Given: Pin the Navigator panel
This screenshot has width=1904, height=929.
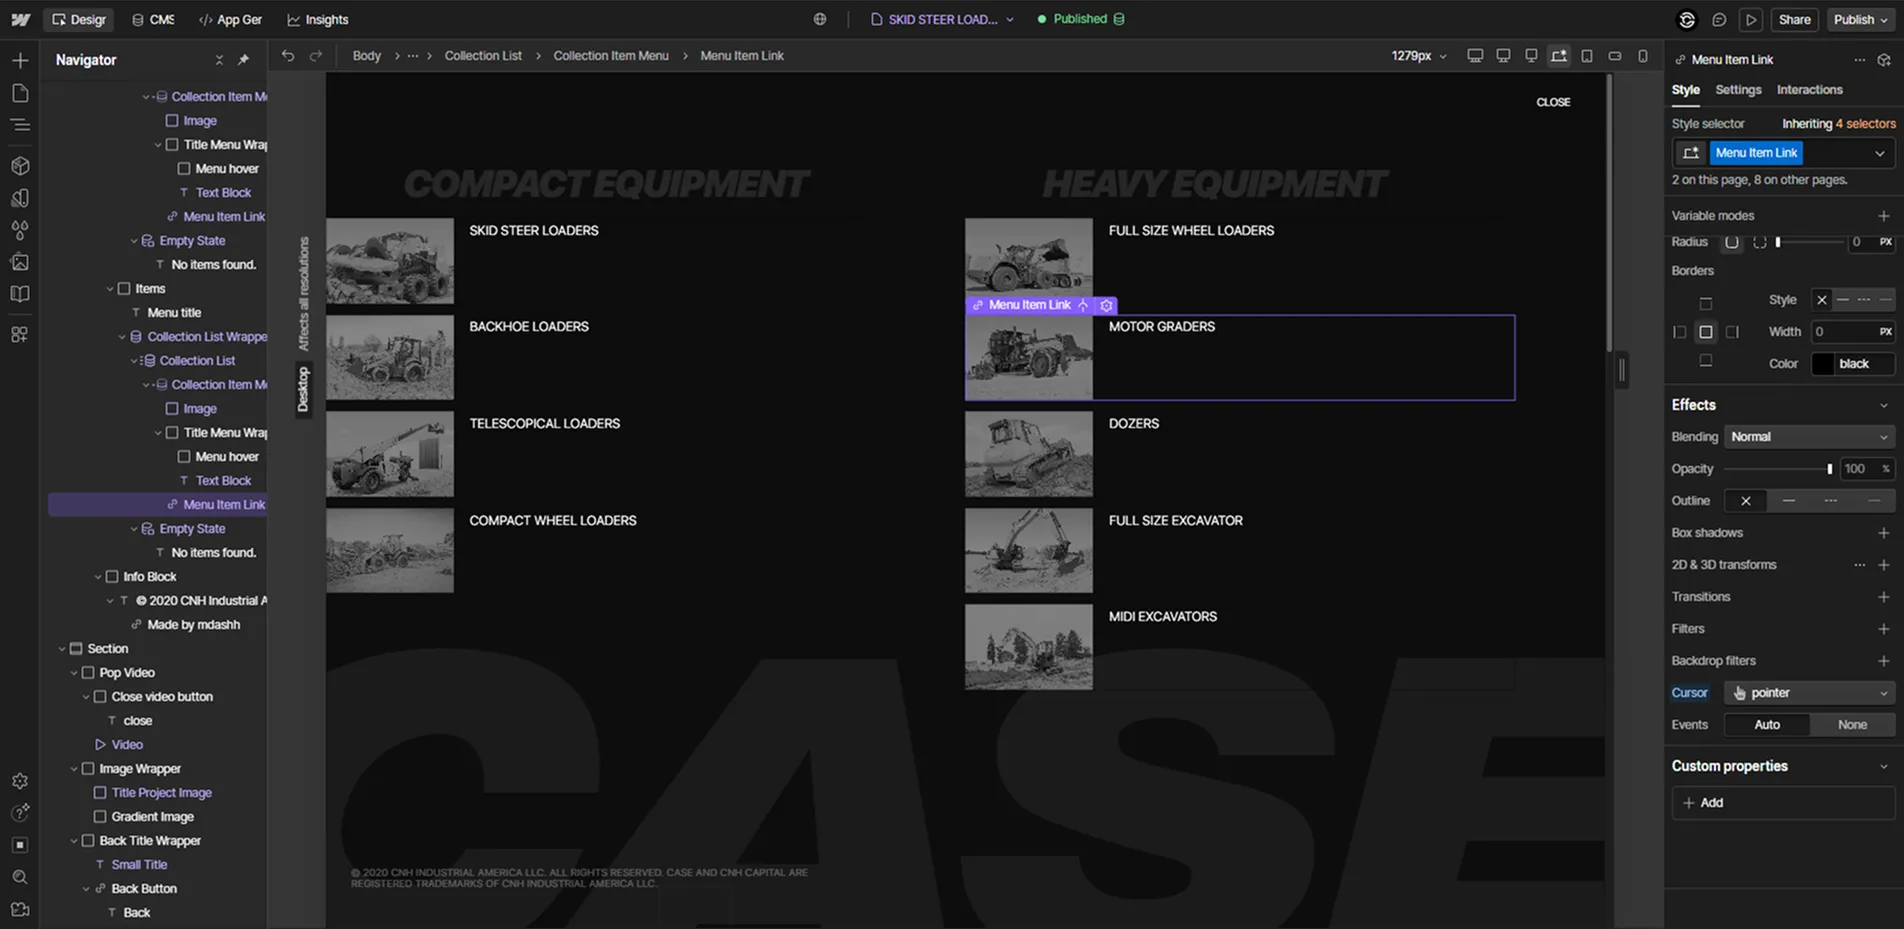Looking at the screenshot, I should pos(243,60).
